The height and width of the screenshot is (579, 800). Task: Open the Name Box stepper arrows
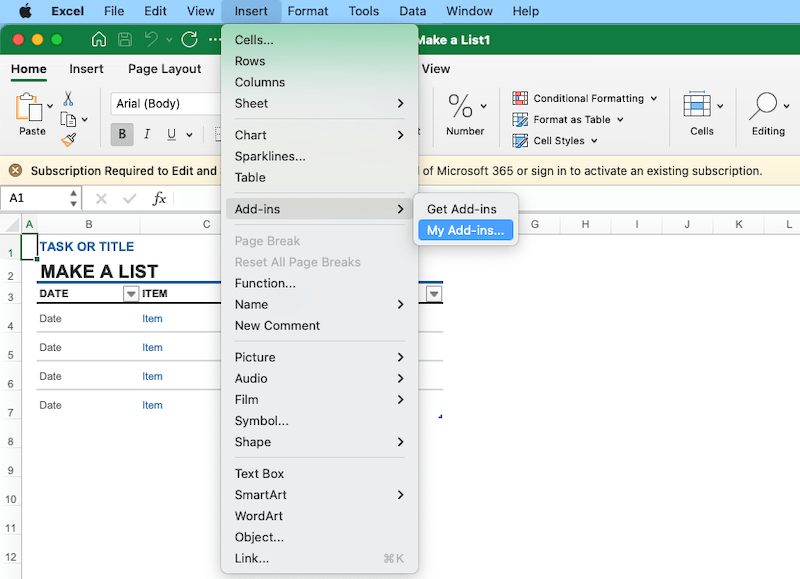point(73,198)
